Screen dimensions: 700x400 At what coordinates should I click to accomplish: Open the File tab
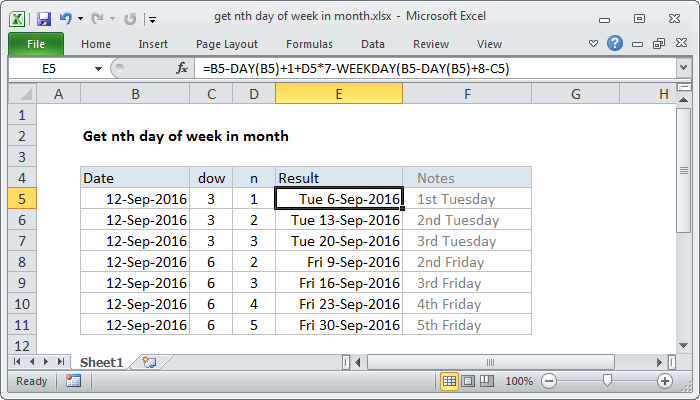(36, 44)
